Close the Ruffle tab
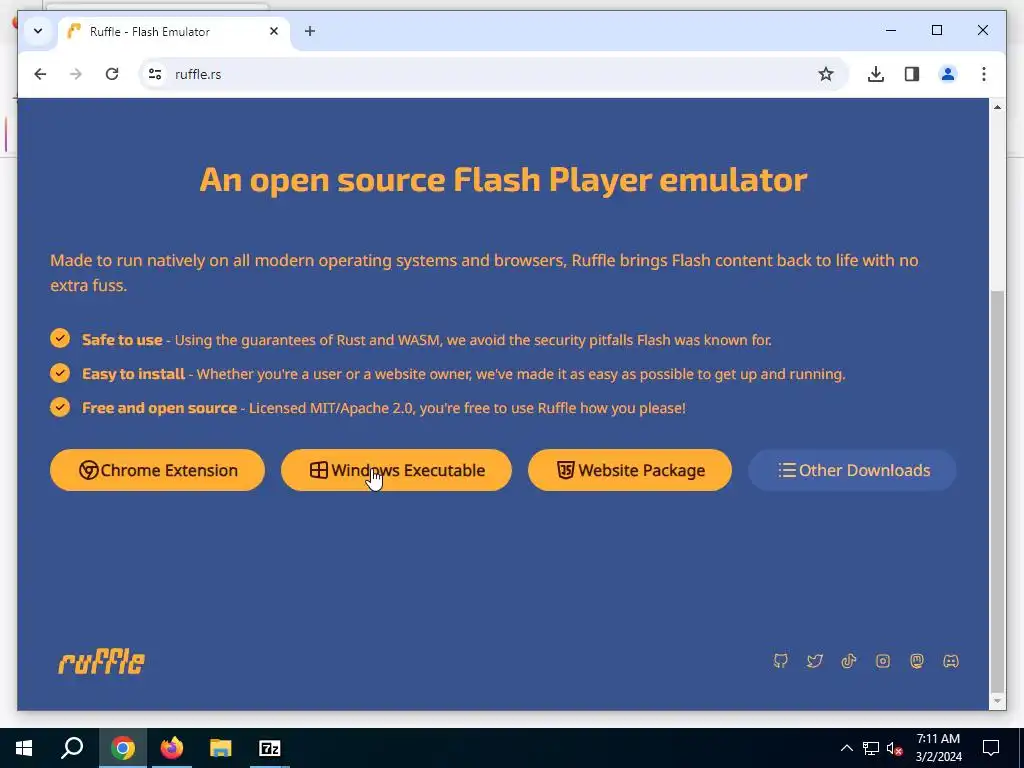 coord(274,31)
